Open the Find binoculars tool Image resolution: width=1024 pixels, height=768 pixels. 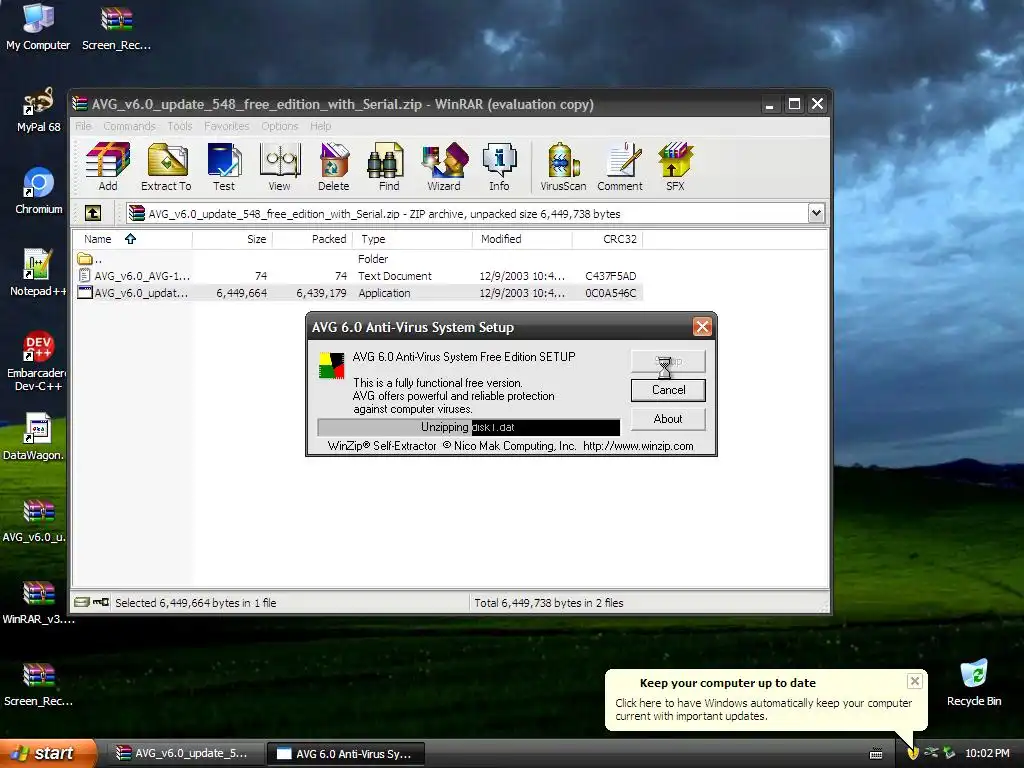(389, 167)
